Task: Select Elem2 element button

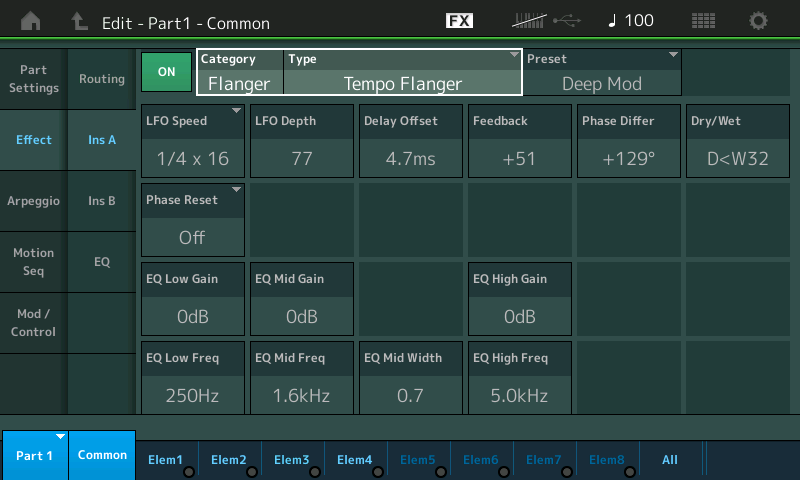Action: pyautogui.click(x=230, y=460)
